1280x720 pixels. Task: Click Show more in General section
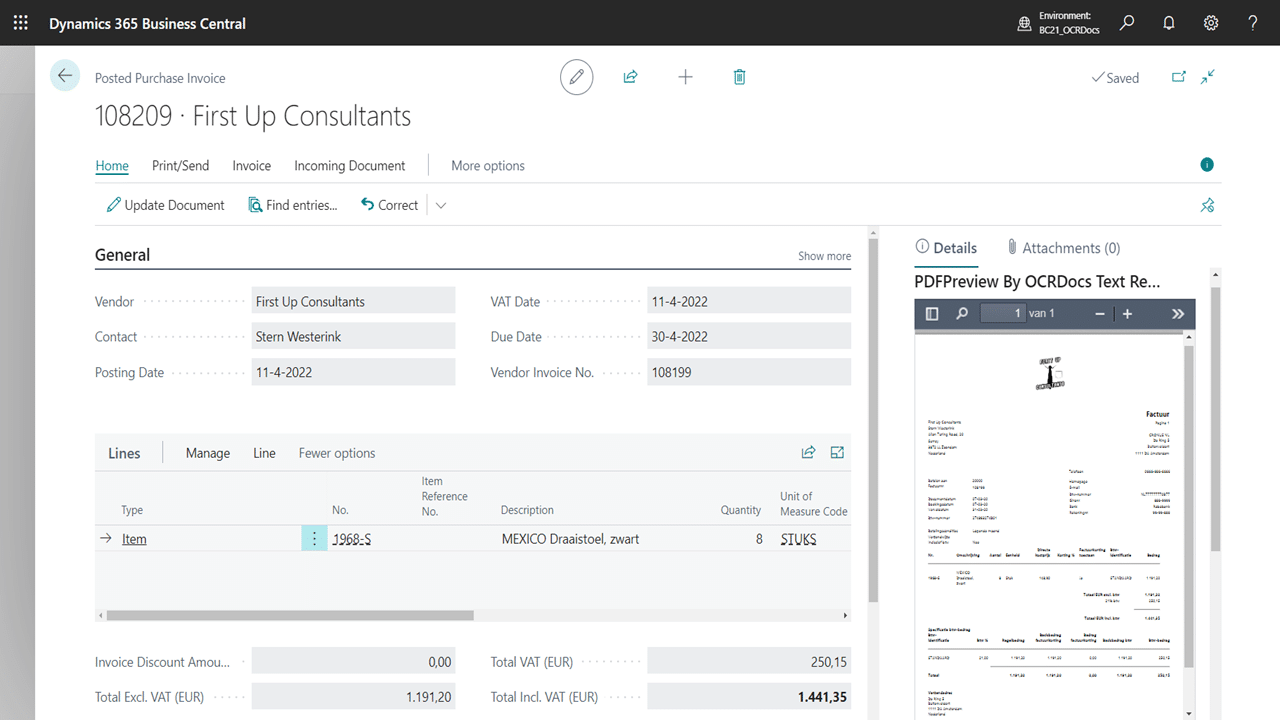(824, 256)
